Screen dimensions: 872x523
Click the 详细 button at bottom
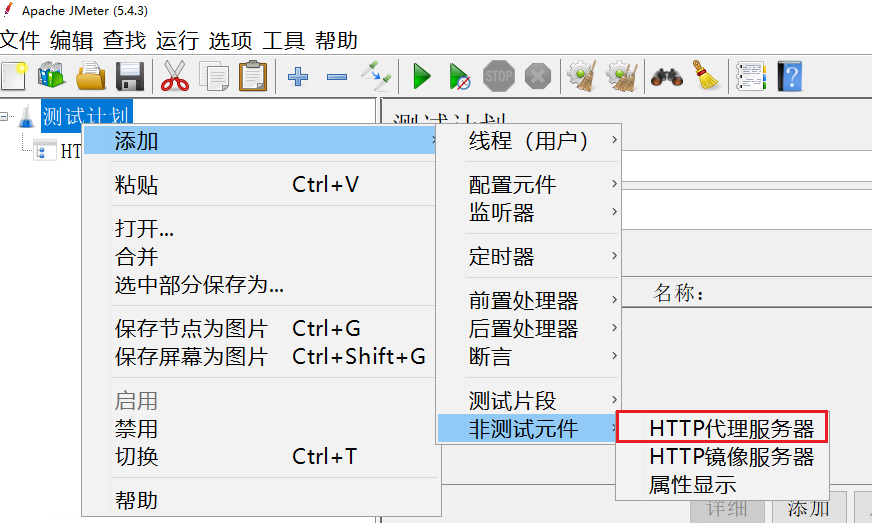point(727,507)
